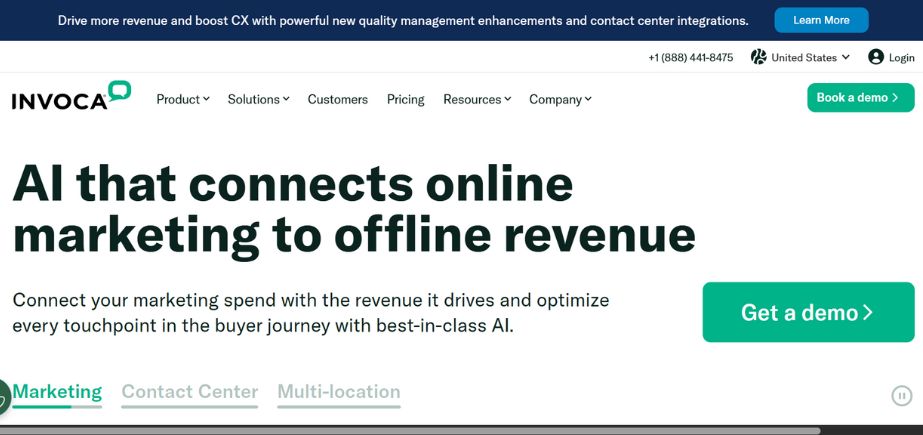The width and height of the screenshot is (923, 435).
Task: Open the Resources dropdown
Action: (x=477, y=99)
